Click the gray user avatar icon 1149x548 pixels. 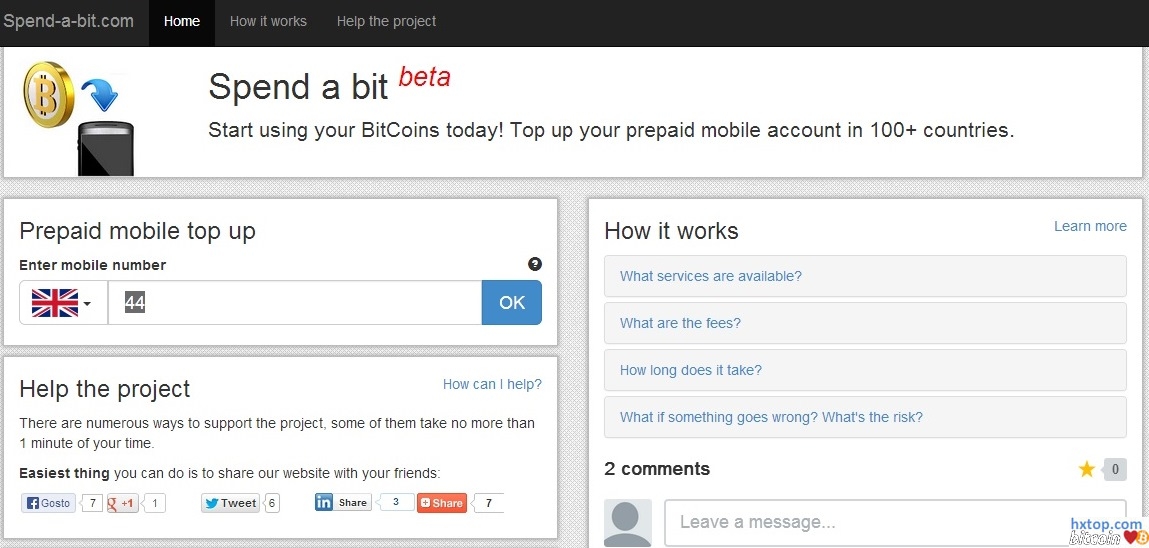click(x=628, y=522)
